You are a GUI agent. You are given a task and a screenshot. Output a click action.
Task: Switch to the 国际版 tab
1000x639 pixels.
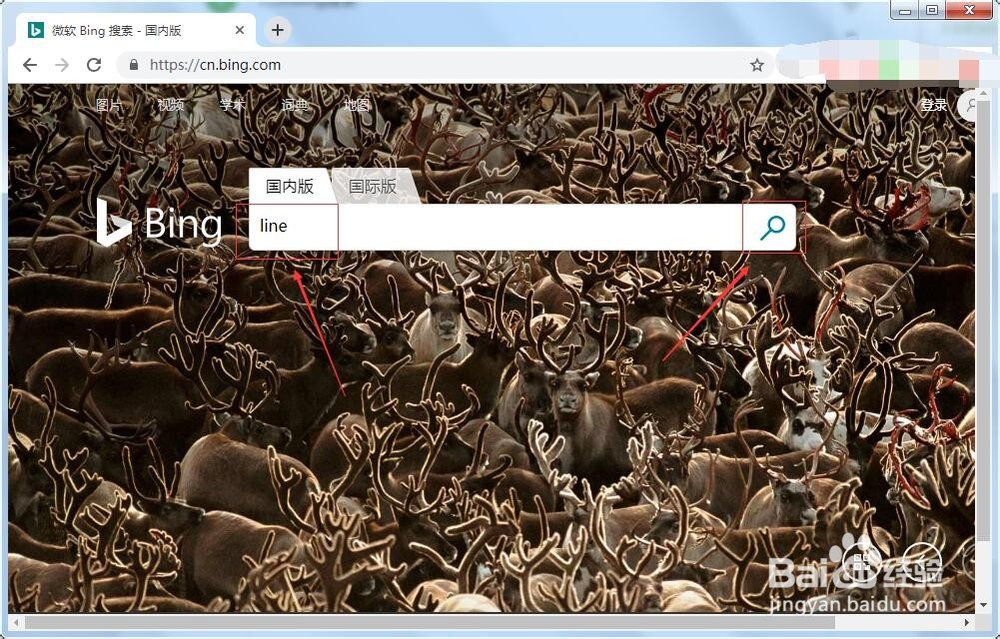pyautogui.click(x=373, y=186)
